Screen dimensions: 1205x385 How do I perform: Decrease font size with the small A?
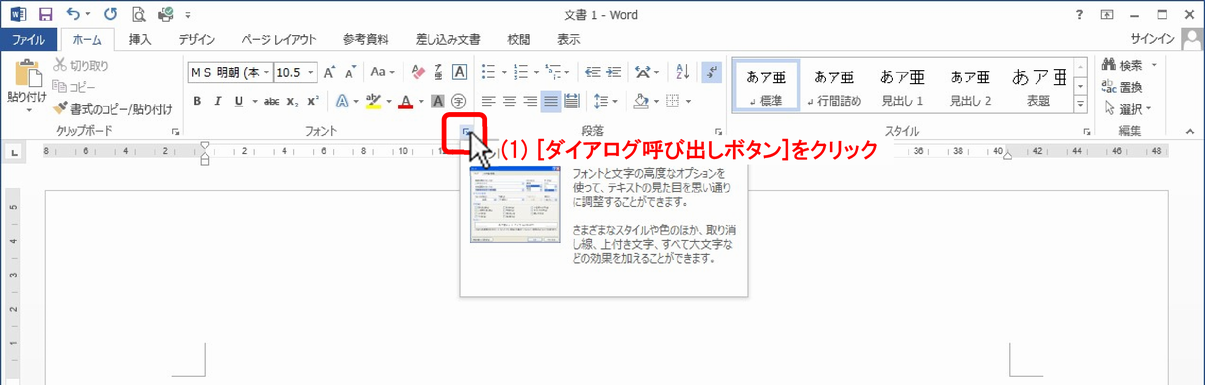point(351,72)
